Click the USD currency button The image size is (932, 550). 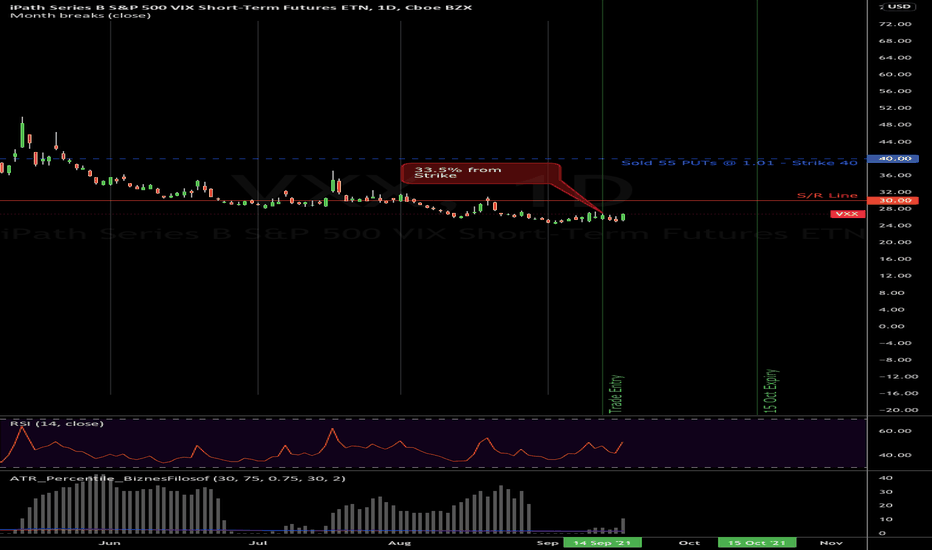click(899, 7)
